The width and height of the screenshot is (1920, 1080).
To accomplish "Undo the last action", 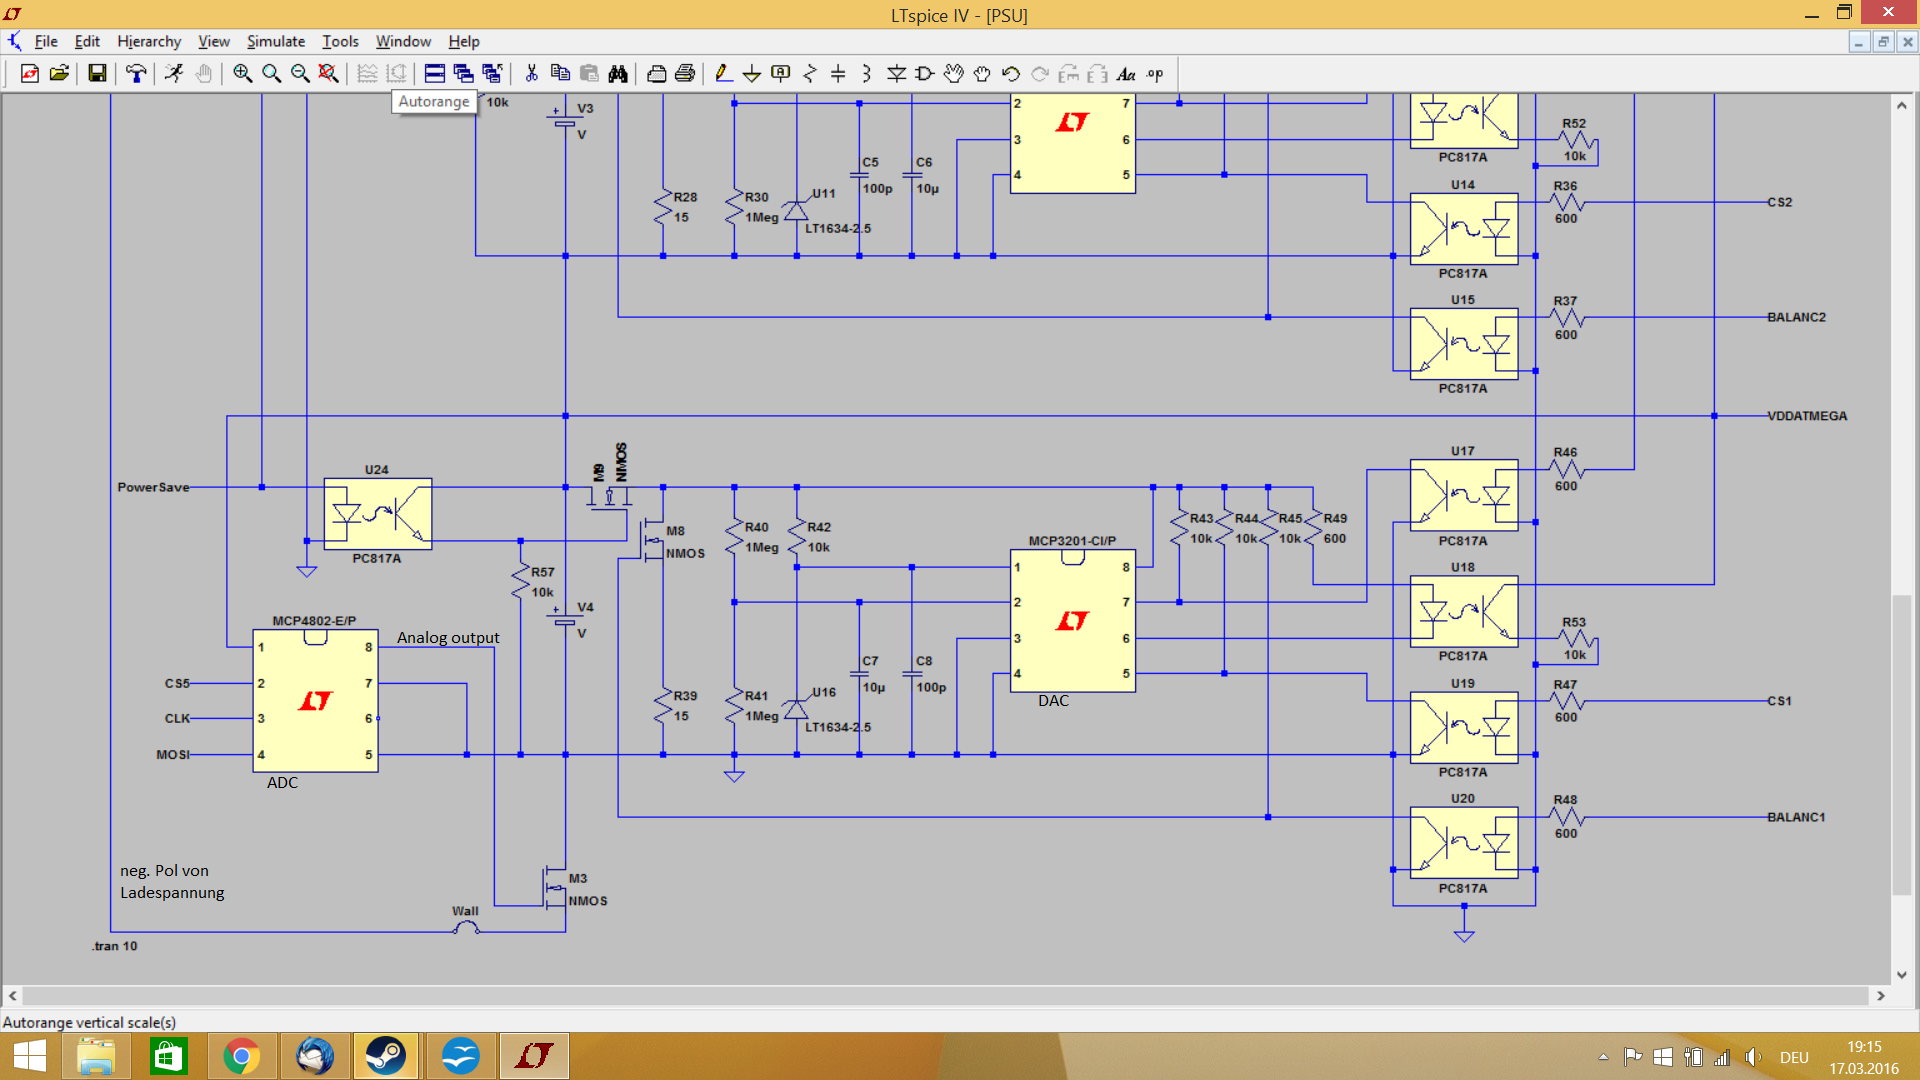I will (x=1011, y=73).
